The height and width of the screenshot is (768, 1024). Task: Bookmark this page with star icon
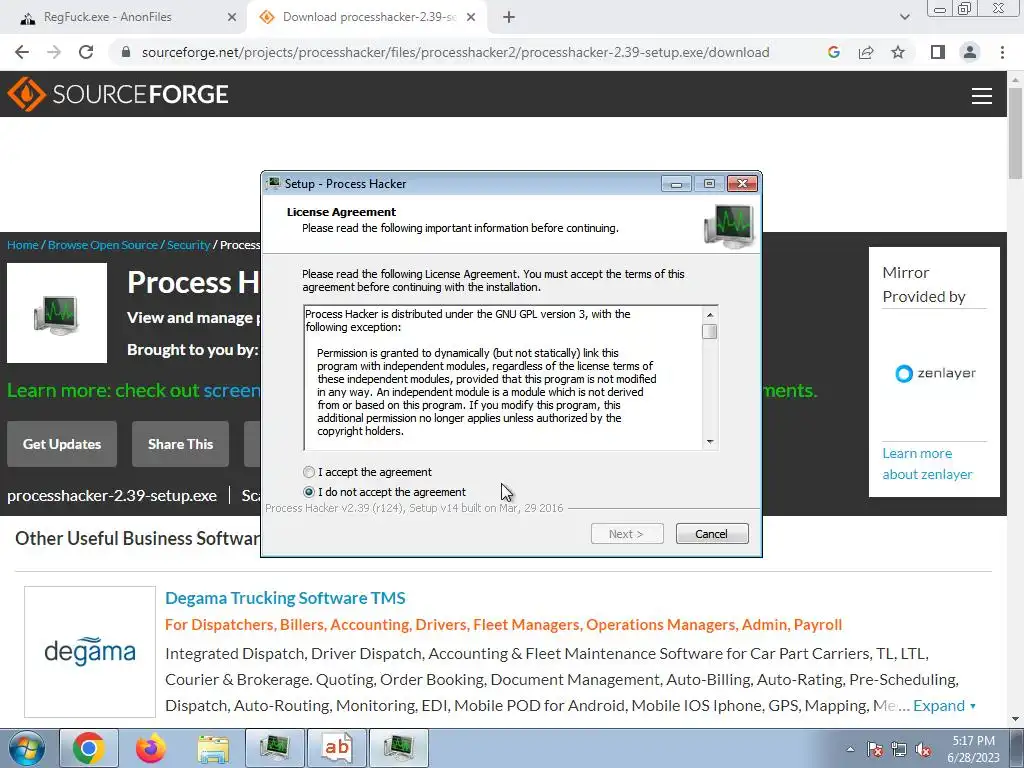pyautogui.click(x=898, y=52)
